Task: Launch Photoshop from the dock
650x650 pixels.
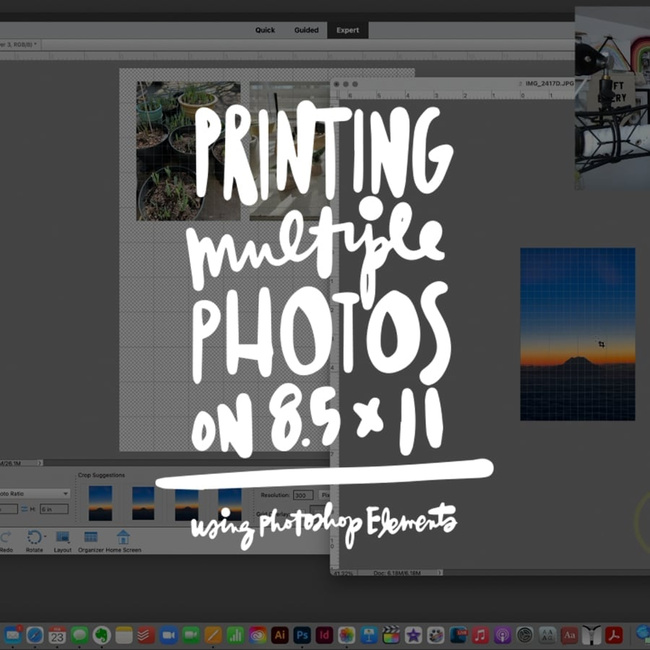Action: click(302, 635)
